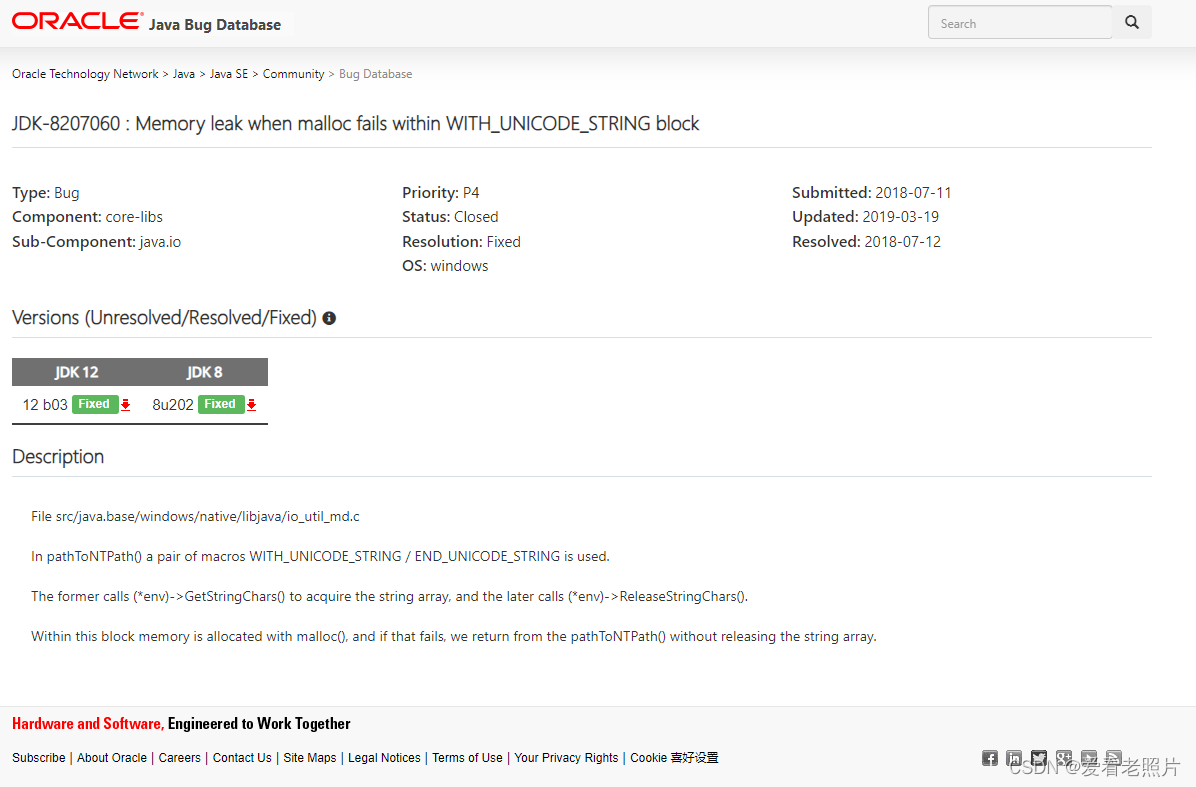This screenshot has height=787, width=1196.
Task: Go to Java SE breadcrumb link
Action: pos(229,74)
